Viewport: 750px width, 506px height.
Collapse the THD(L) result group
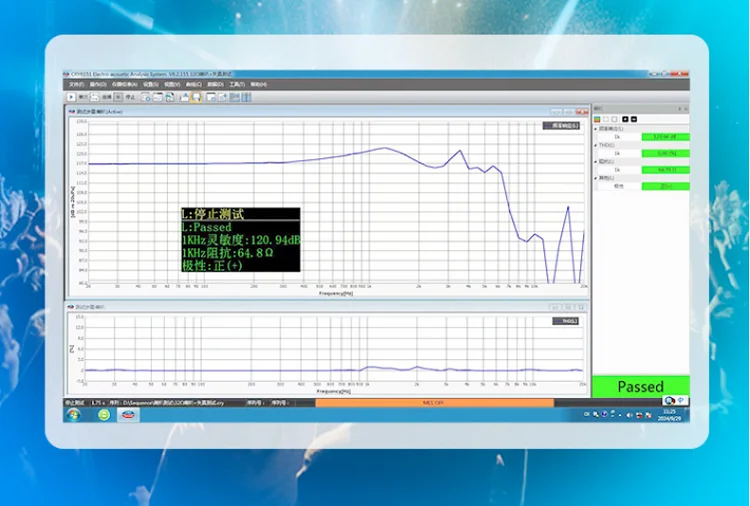(596, 145)
